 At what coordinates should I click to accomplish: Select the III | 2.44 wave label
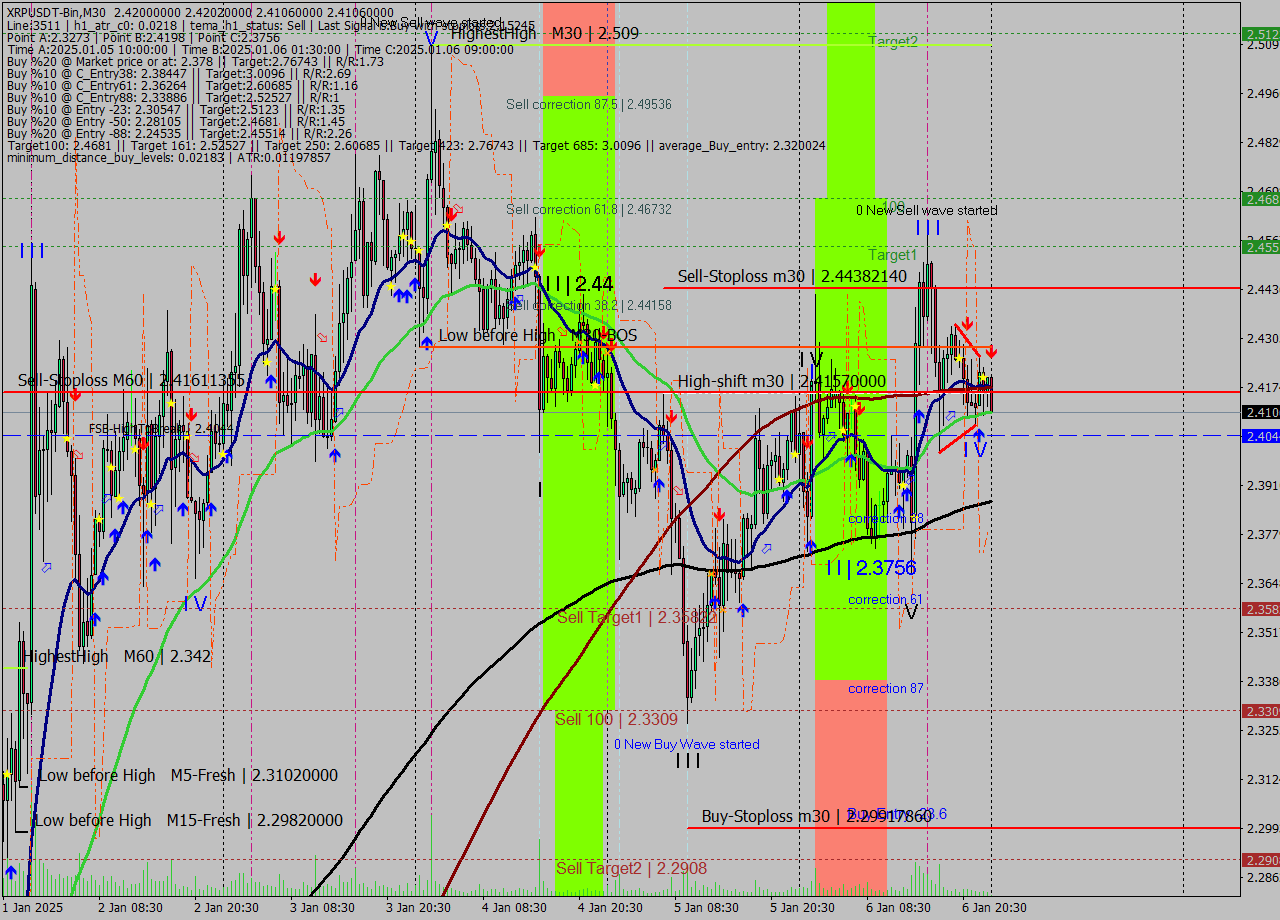579,284
